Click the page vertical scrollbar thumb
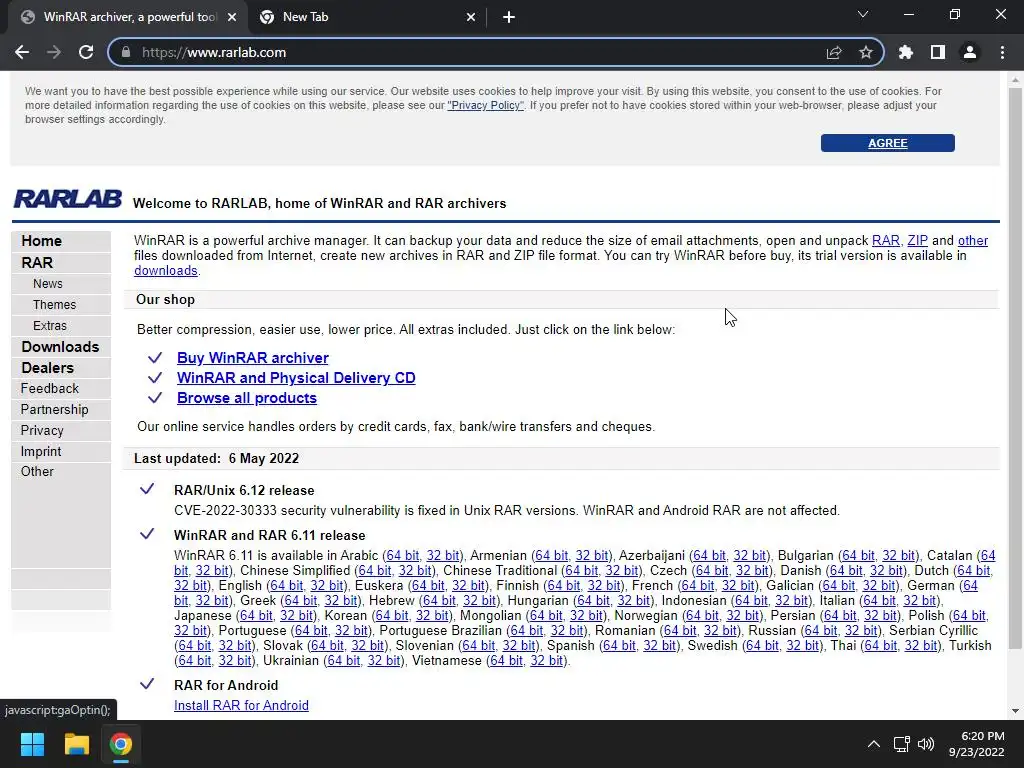Screen dimensions: 1024x768 [x=1015, y=368]
